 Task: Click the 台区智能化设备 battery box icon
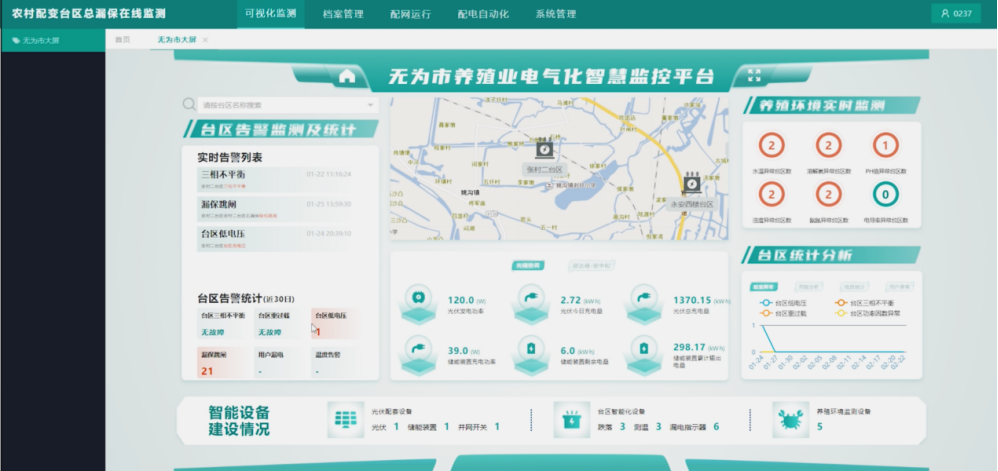click(572, 419)
